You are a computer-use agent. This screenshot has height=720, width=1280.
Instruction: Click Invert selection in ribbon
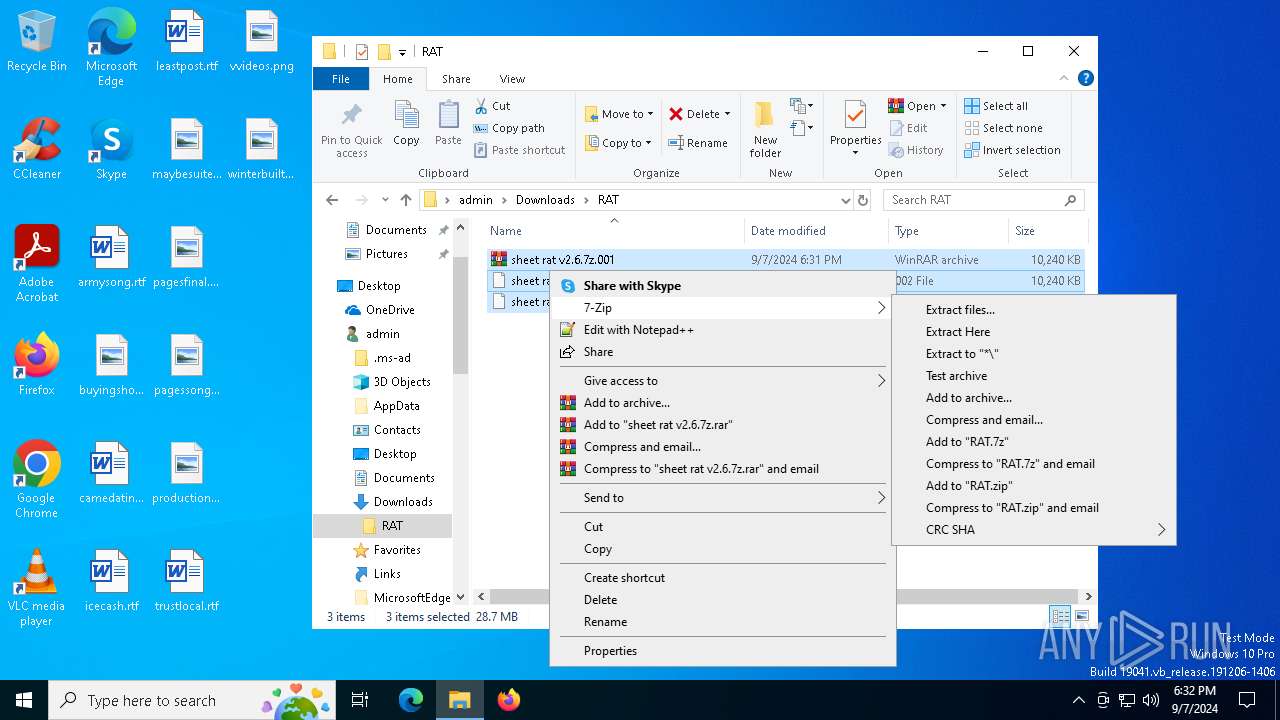pyautogui.click(x=1012, y=150)
